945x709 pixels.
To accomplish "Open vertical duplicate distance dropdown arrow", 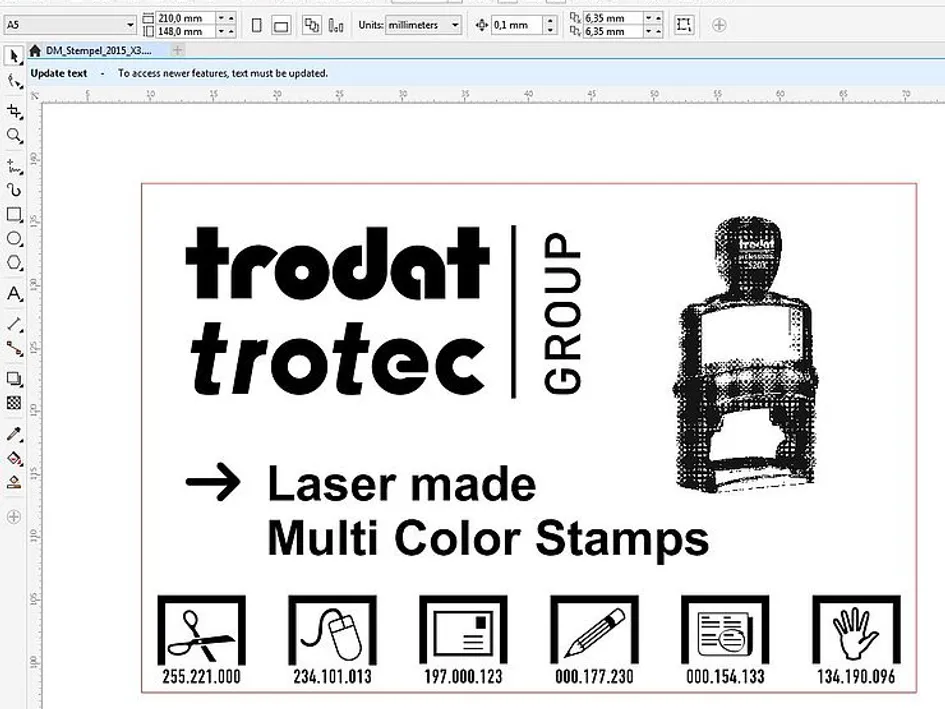I will (x=648, y=31).
